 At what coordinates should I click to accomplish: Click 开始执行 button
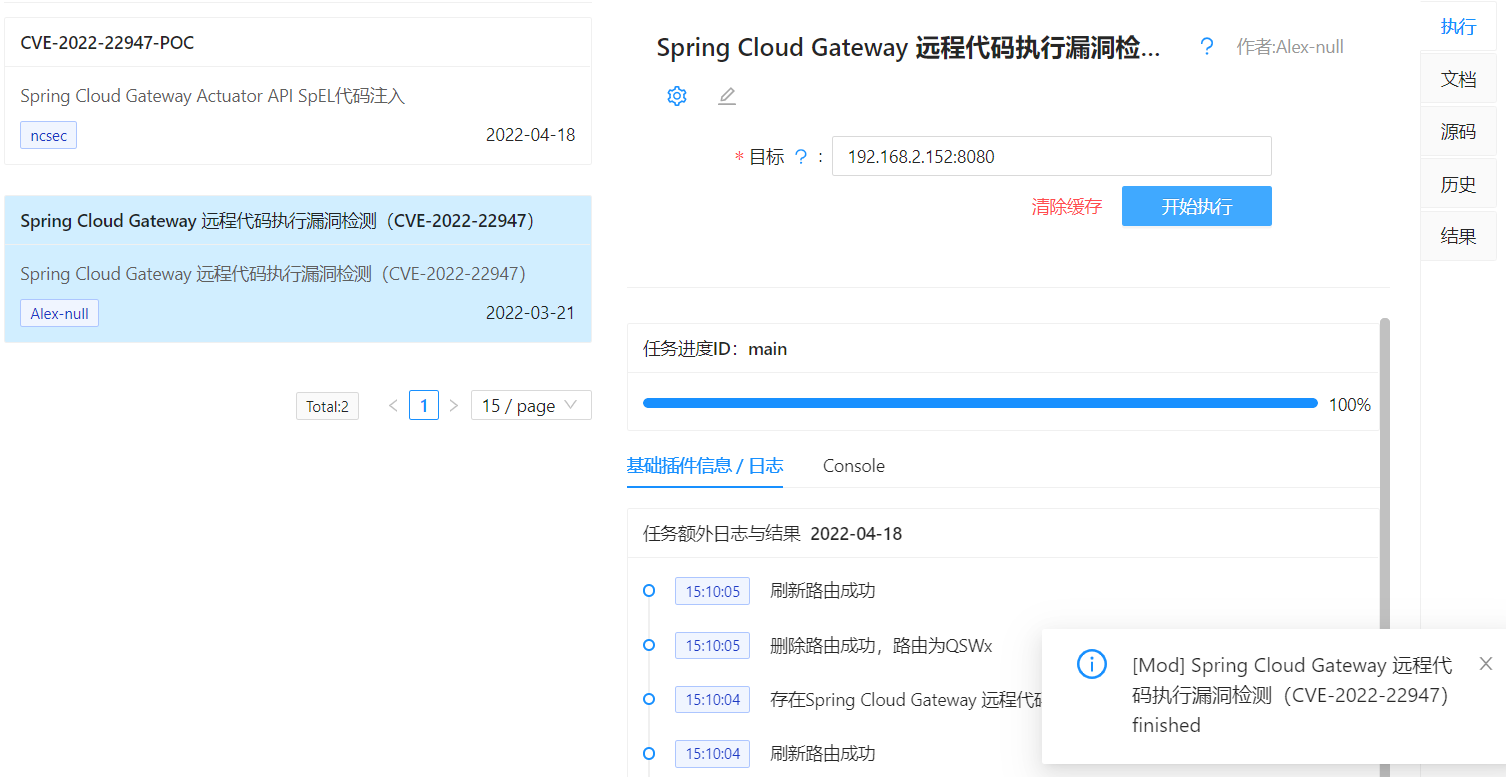coord(1197,207)
